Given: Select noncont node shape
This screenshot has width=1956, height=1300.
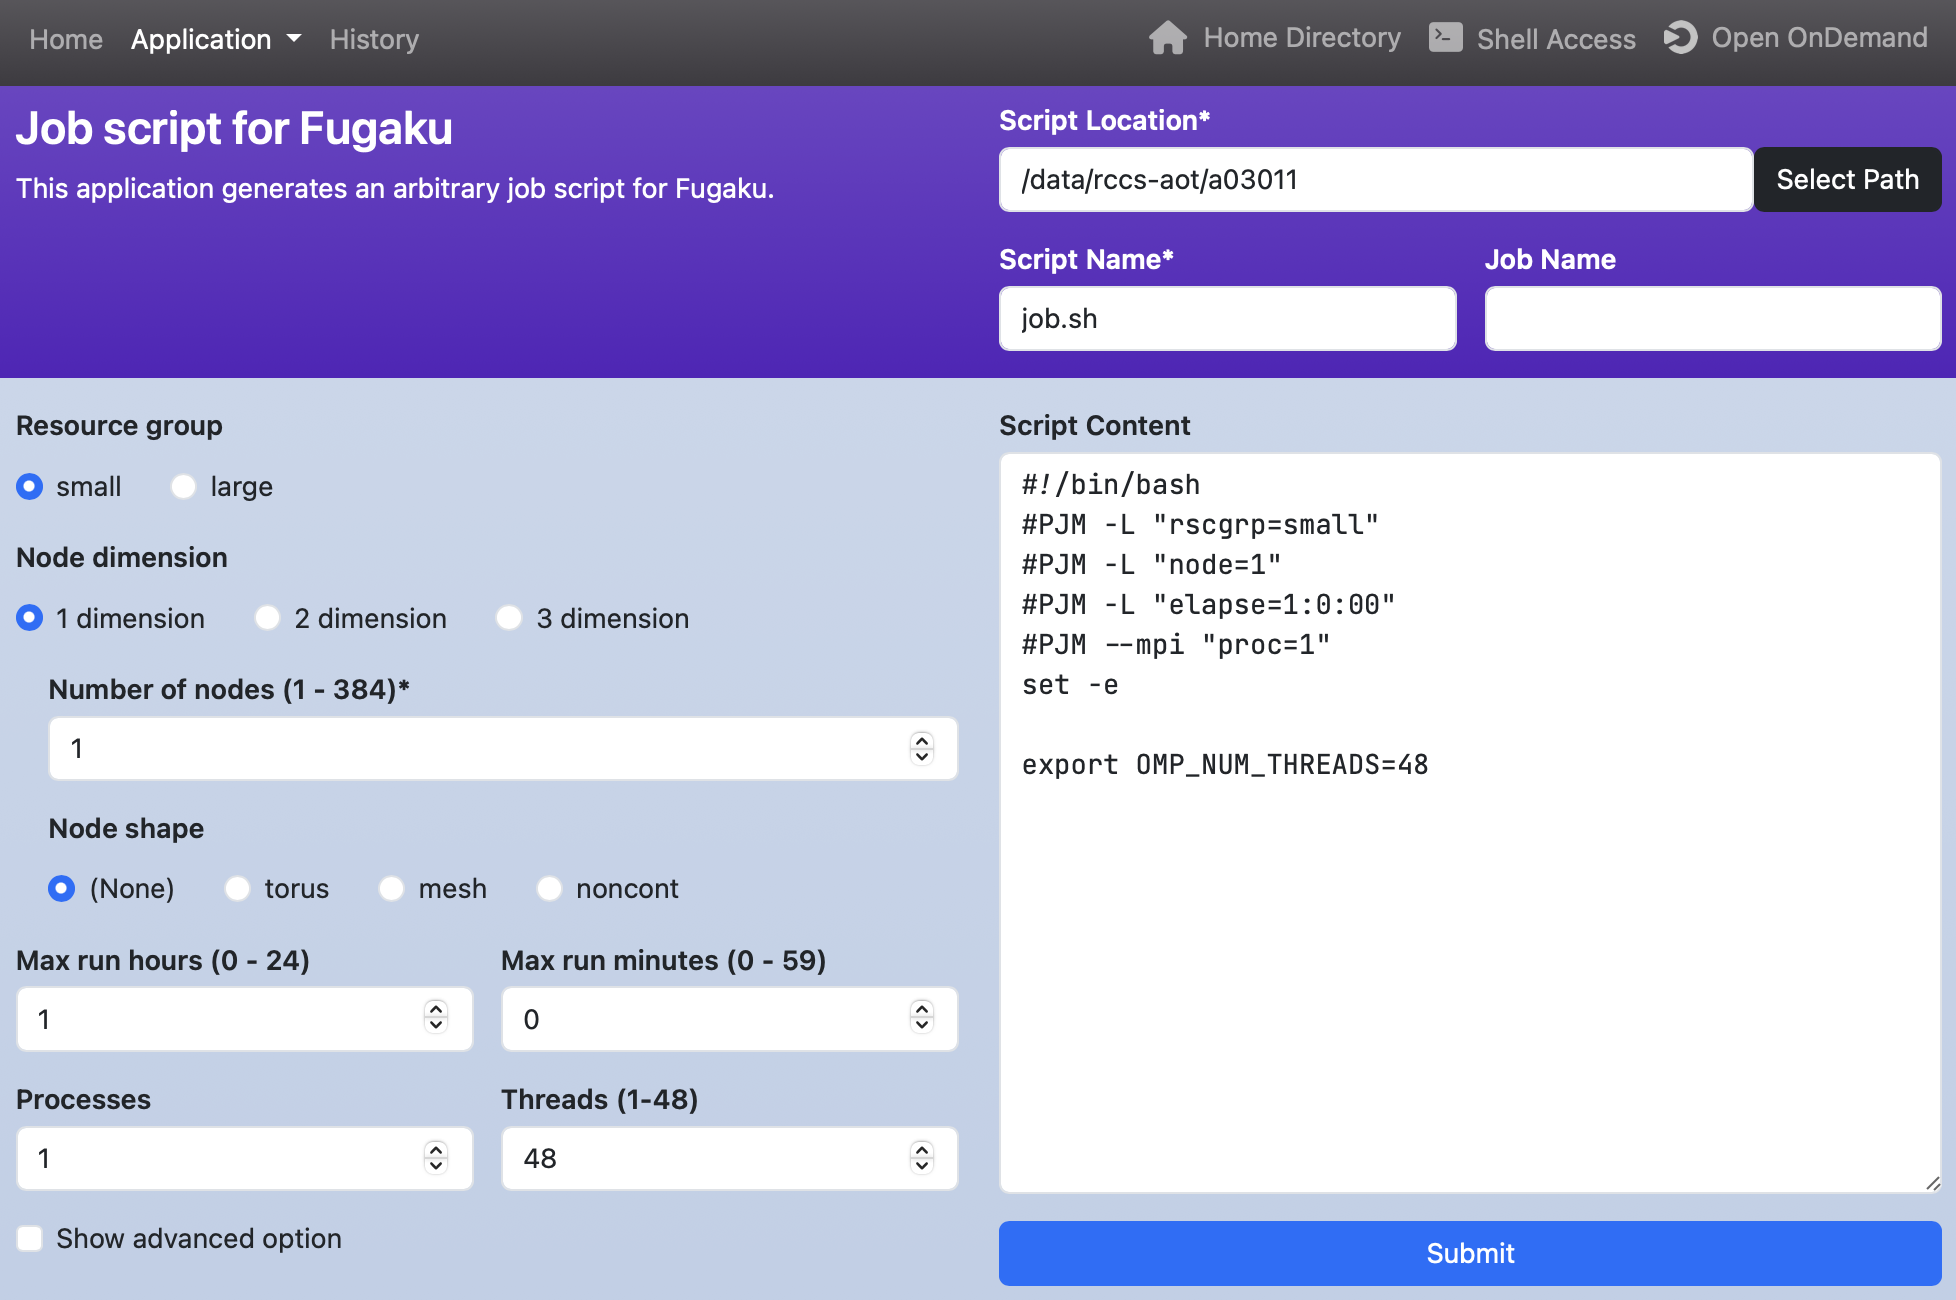Looking at the screenshot, I should pos(550,888).
